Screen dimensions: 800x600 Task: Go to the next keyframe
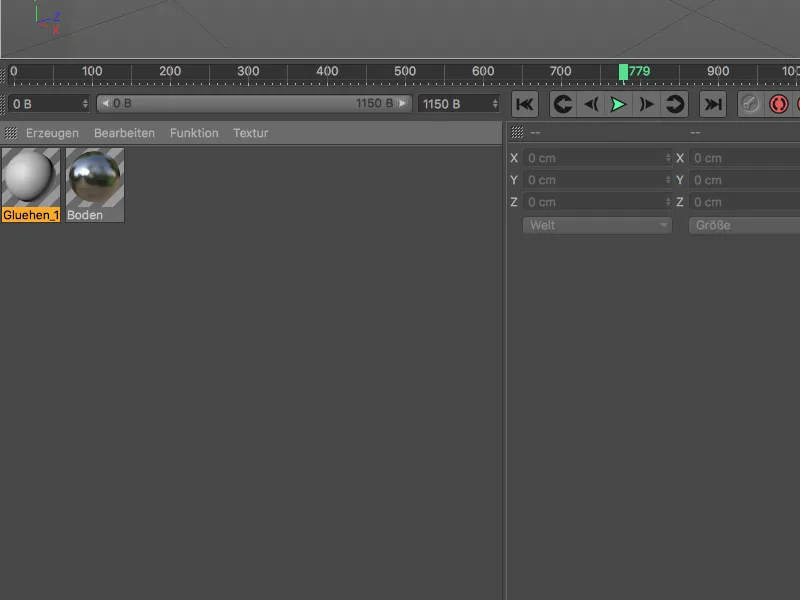tap(674, 104)
